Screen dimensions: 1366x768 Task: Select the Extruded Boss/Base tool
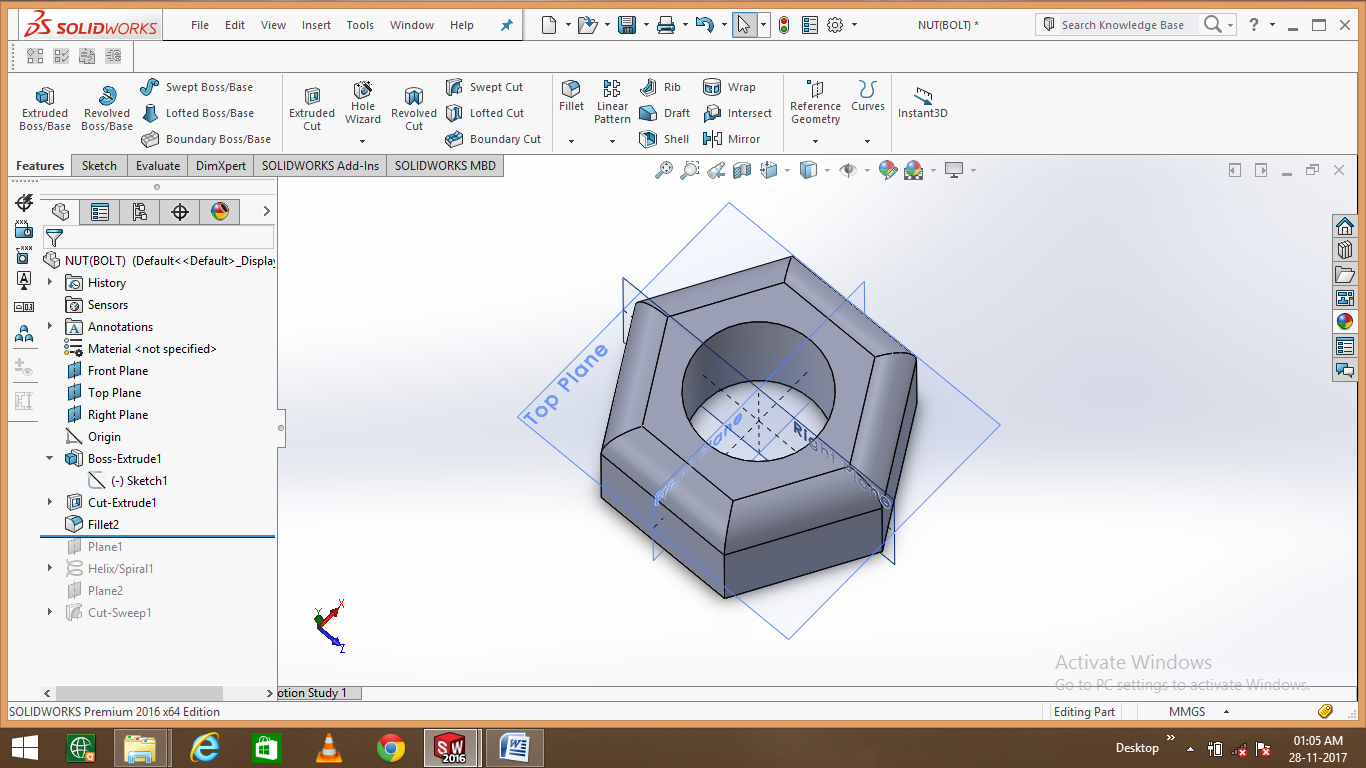(x=44, y=107)
